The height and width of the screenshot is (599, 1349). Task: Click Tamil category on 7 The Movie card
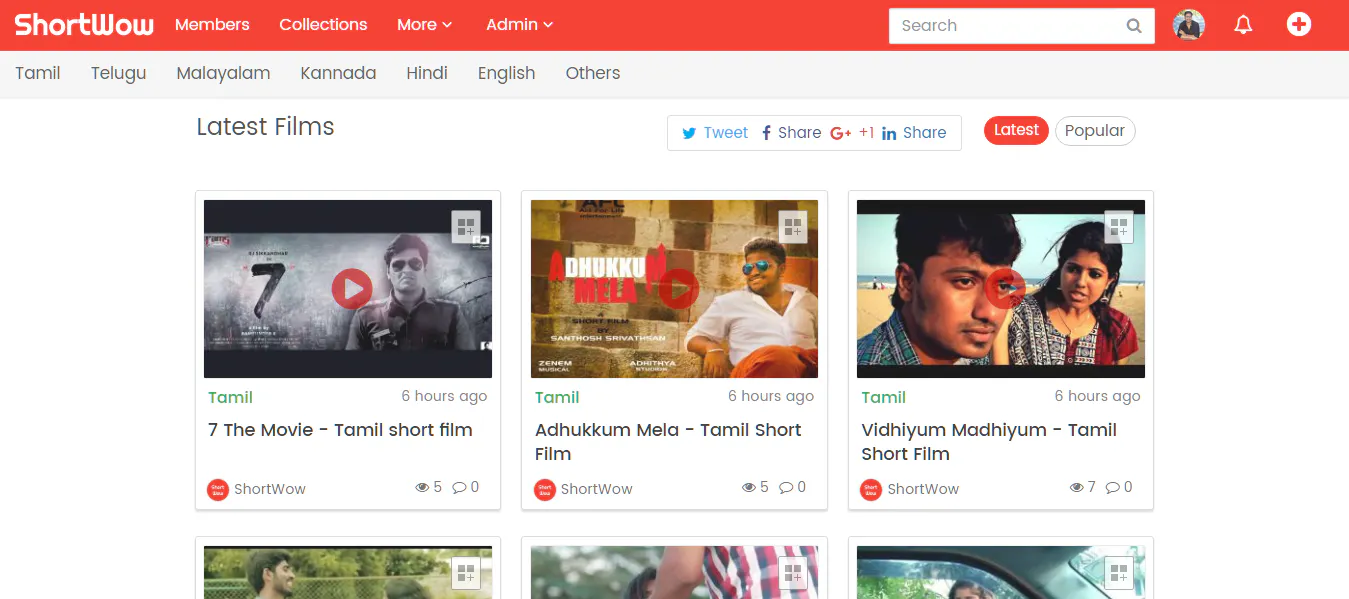click(230, 397)
